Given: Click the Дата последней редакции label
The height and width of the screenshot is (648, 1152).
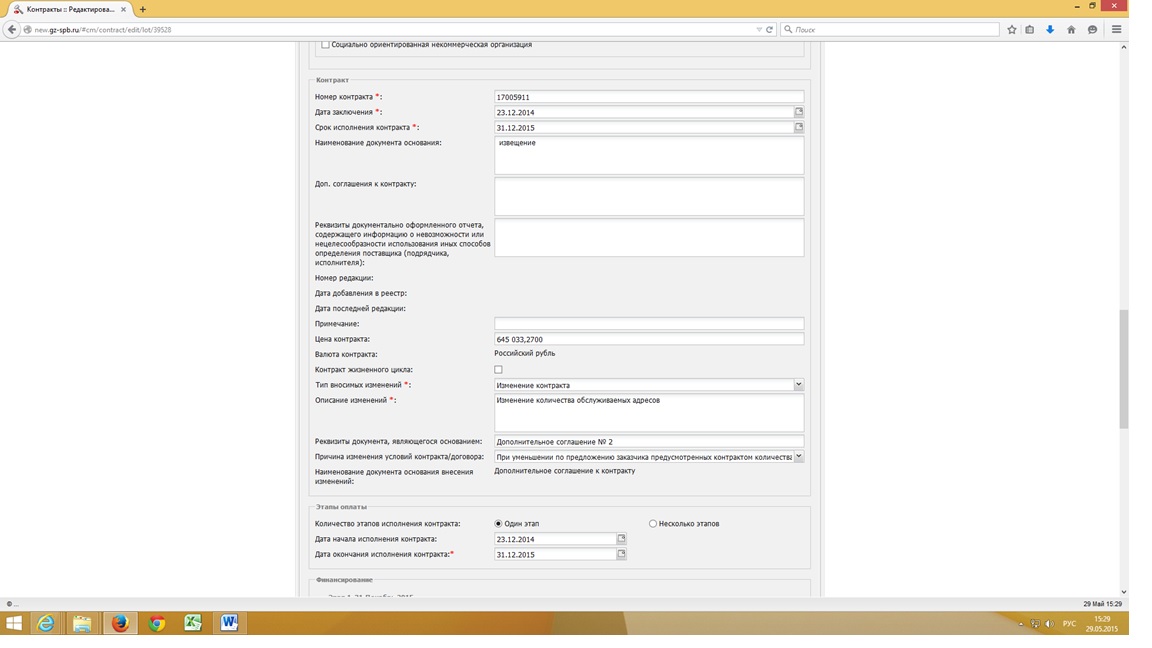Looking at the screenshot, I should click(x=360, y=309).
